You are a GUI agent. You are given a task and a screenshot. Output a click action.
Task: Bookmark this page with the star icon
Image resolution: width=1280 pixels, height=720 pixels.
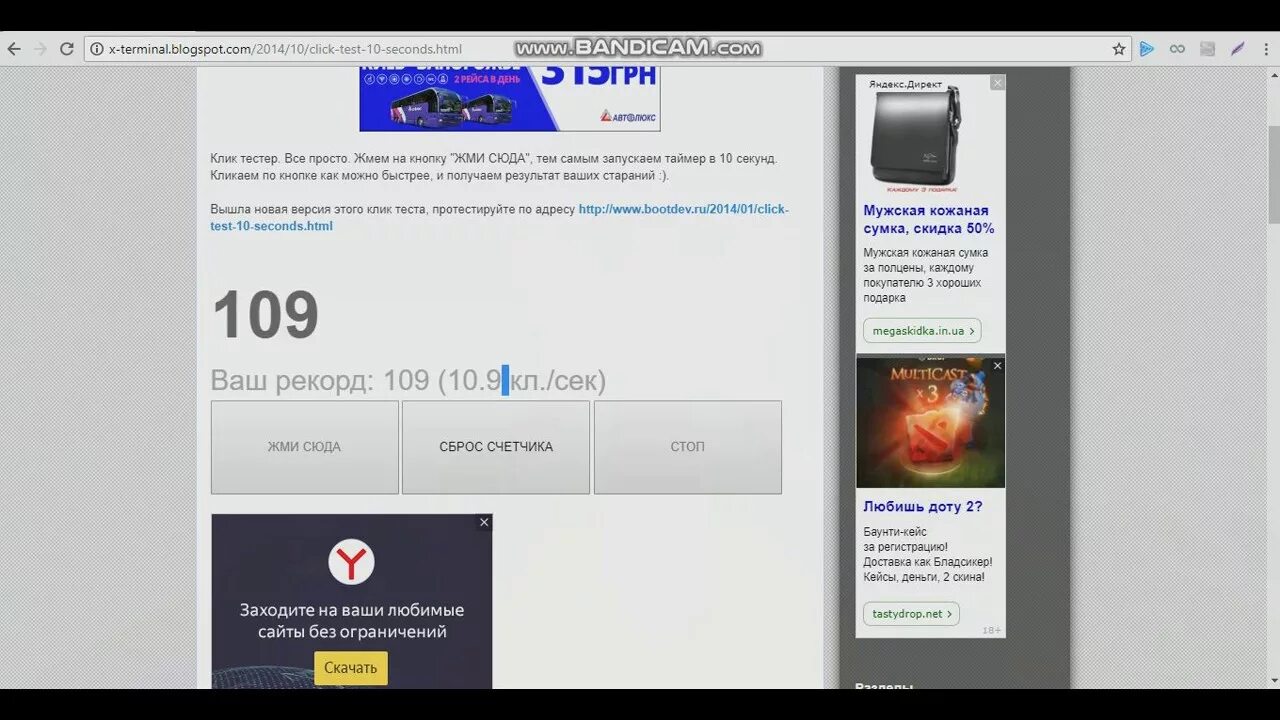(1119, 48)
